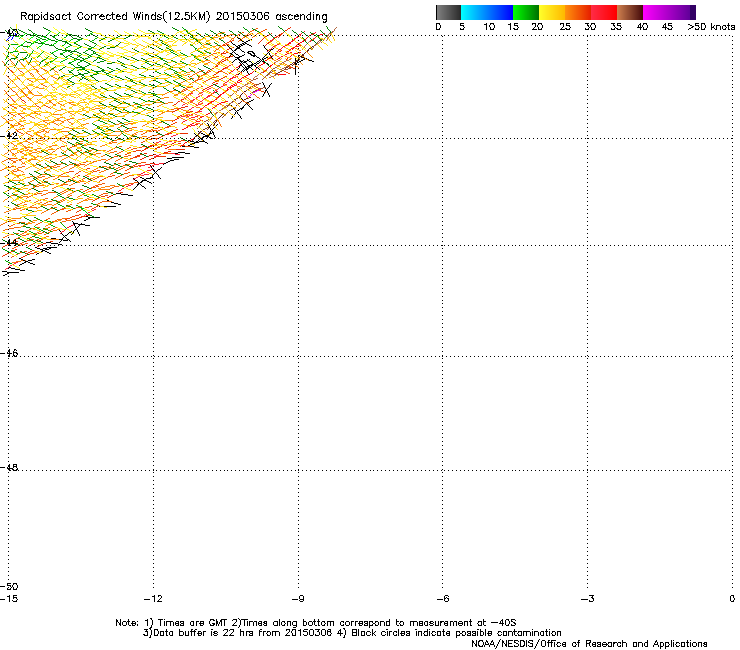Image resolution: width=740 pixels, height=650 pixels.
Task: Click the '25' legend scale label
Action: pyautogui.click(x=565, y=27)
